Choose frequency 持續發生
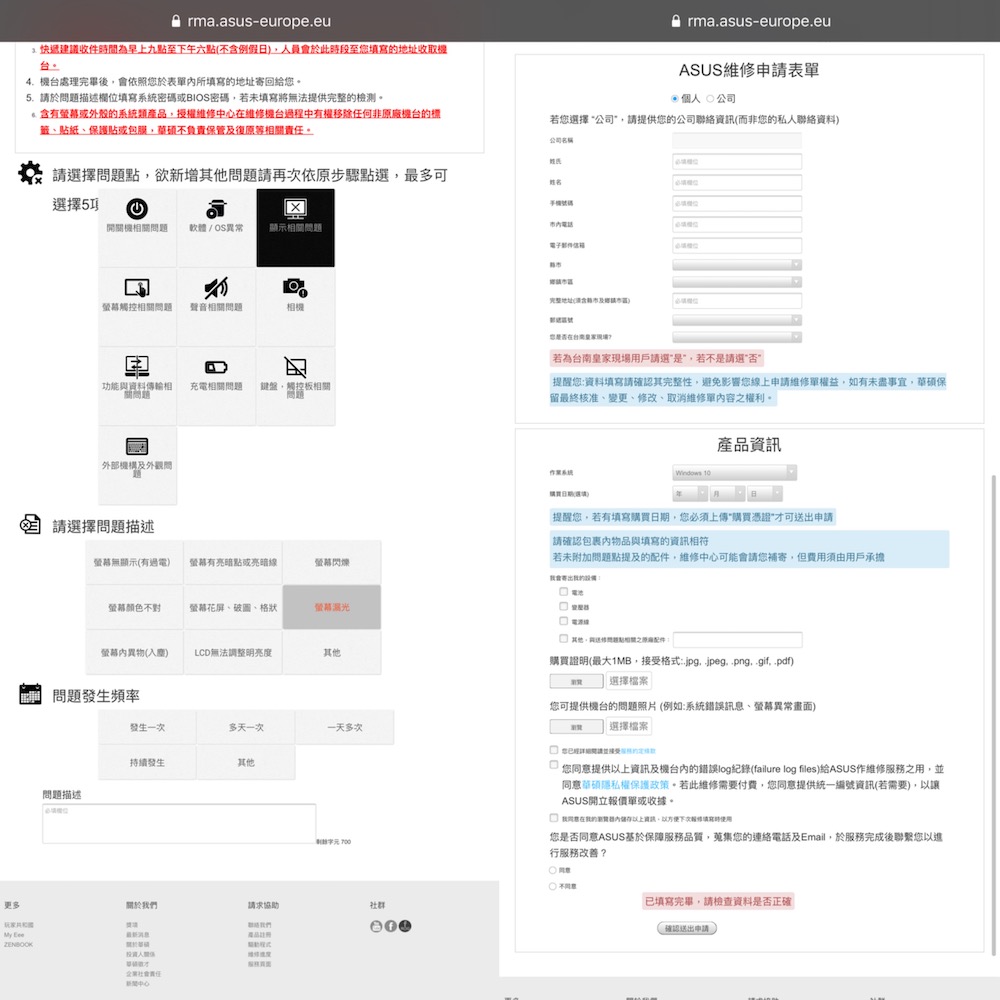The width and height of the screenshot is (1000, 1000). 147,762
